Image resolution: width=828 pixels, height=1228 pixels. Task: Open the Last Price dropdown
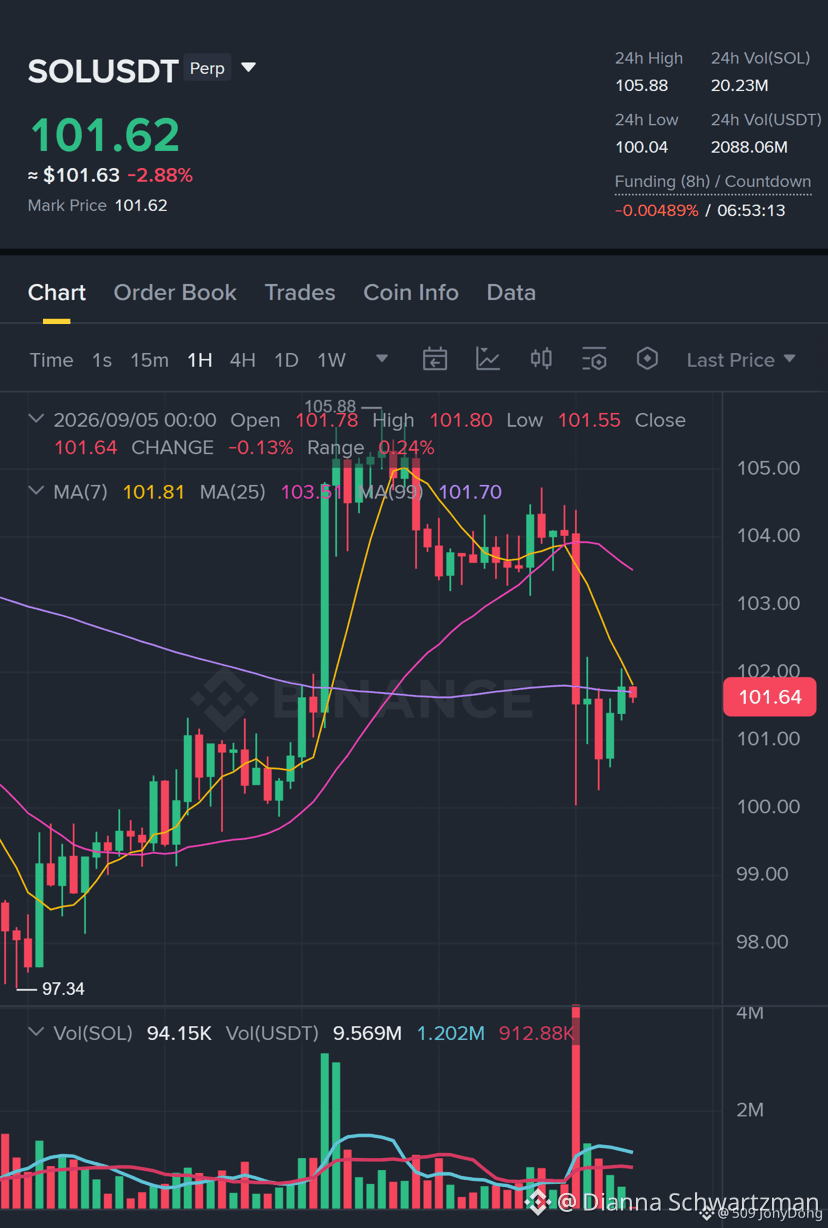coord(741,360)
